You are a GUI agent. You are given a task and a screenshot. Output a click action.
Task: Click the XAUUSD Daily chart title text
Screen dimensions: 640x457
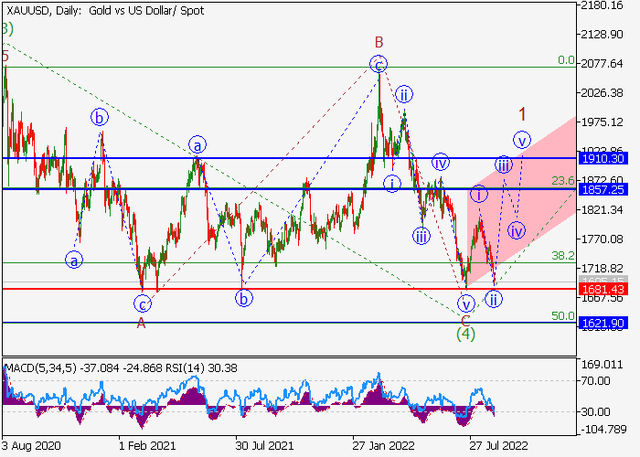point(105,11)
